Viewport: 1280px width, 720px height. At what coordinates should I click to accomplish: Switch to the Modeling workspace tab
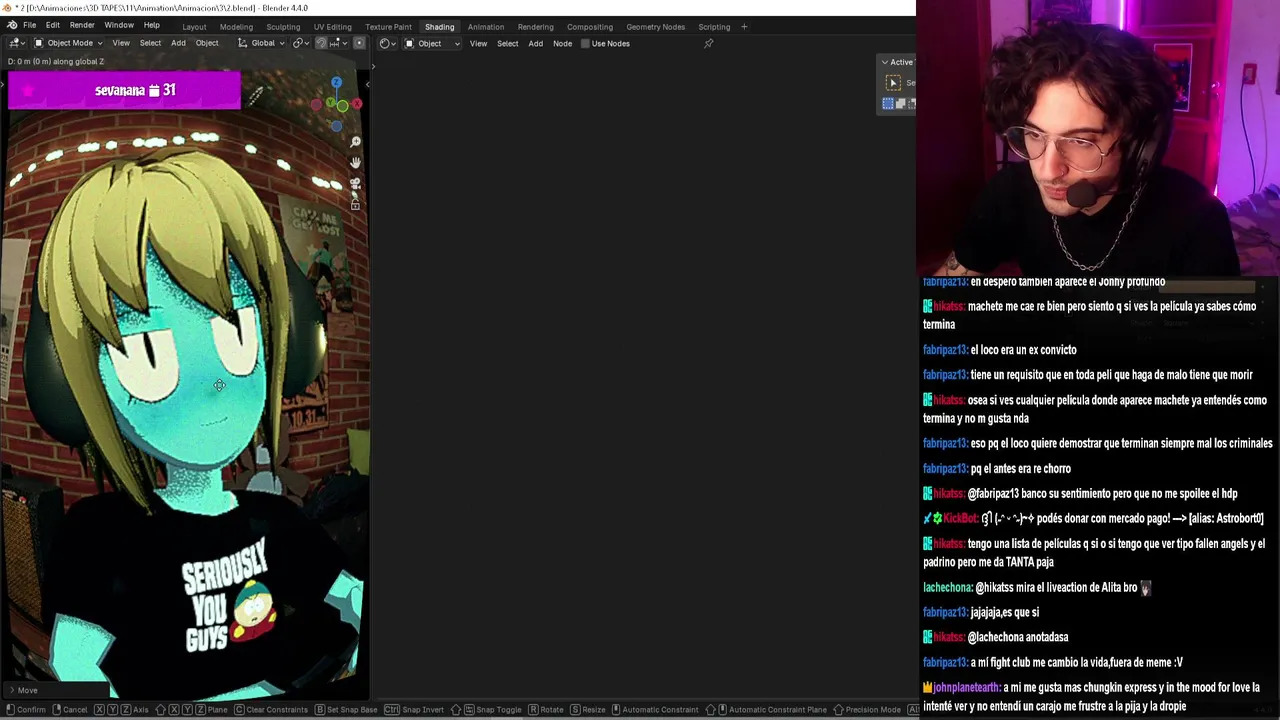pos(236,27)
